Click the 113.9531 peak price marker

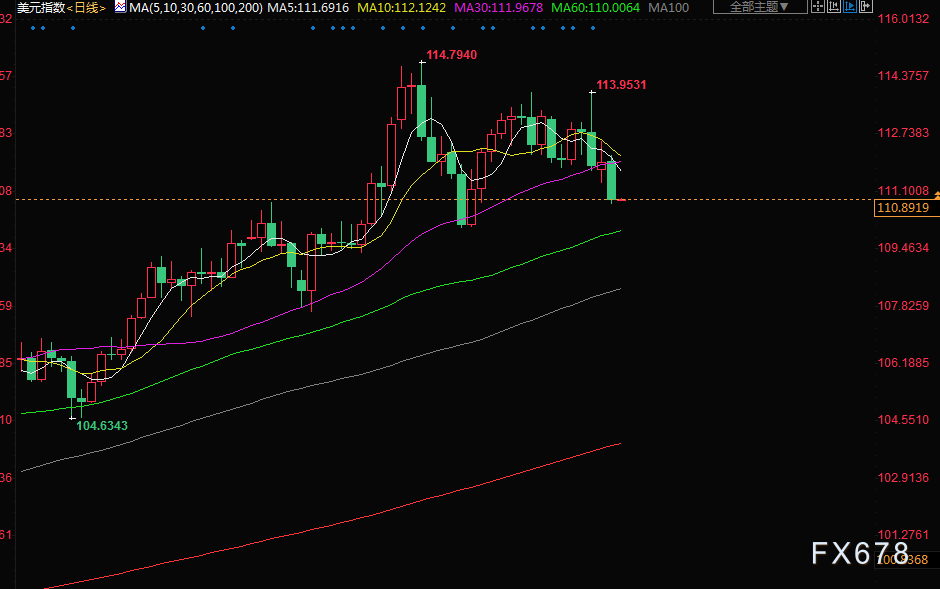pos(621,85)
